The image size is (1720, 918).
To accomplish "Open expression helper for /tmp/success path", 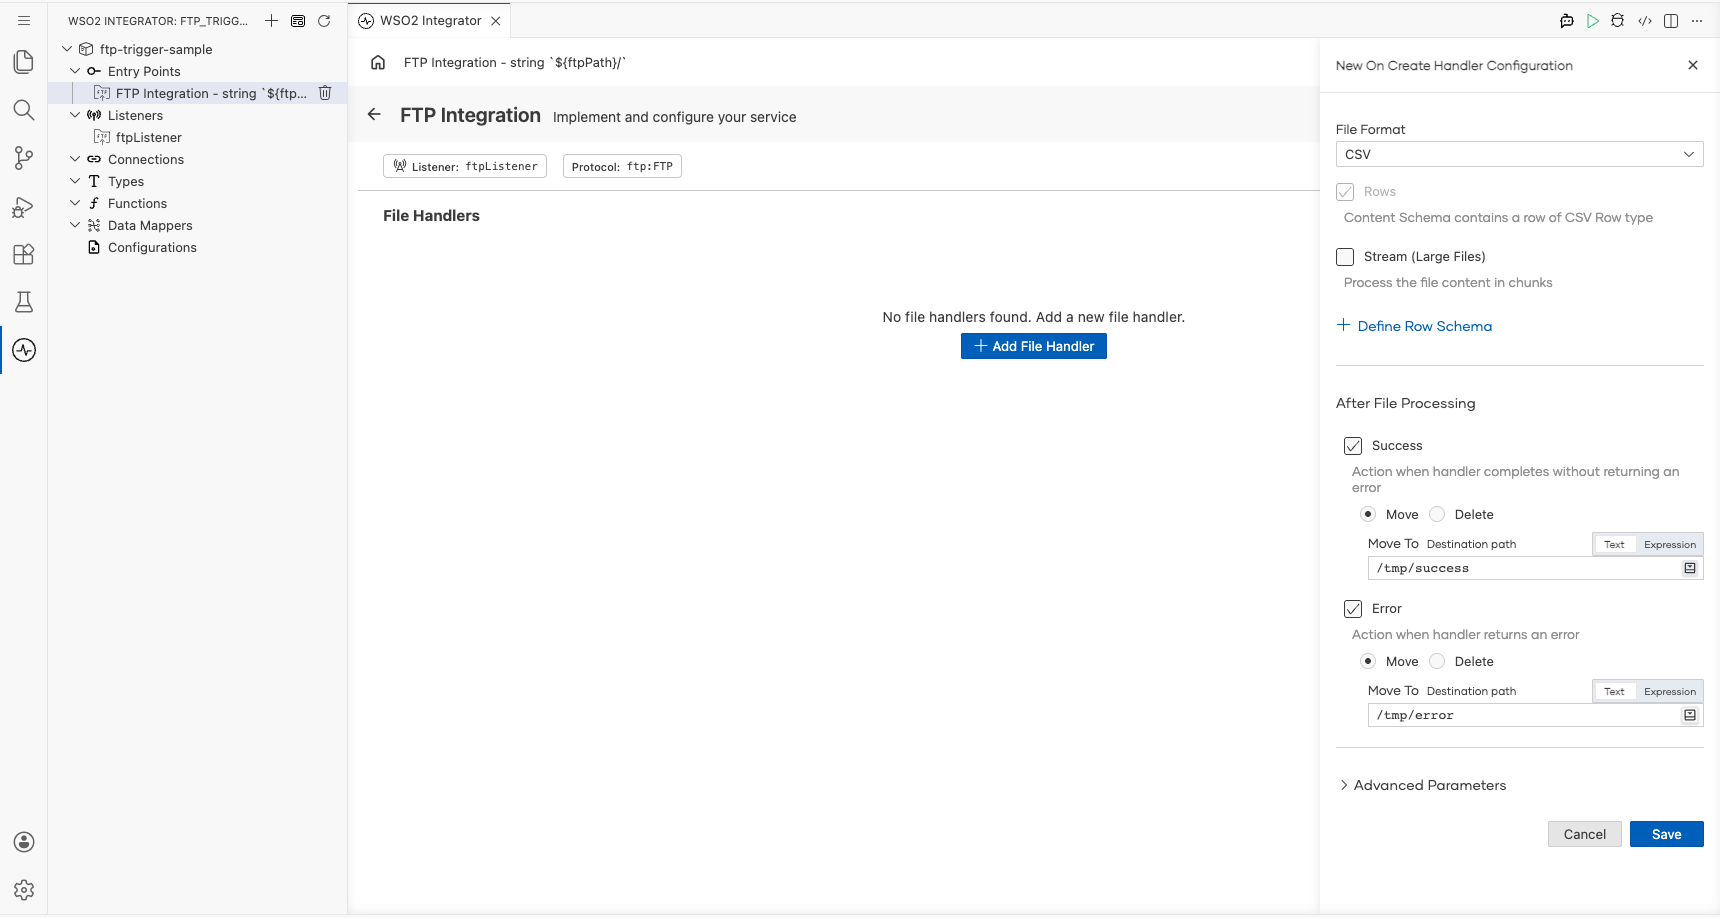I will pyautogui.click(x=1690, y=568).
